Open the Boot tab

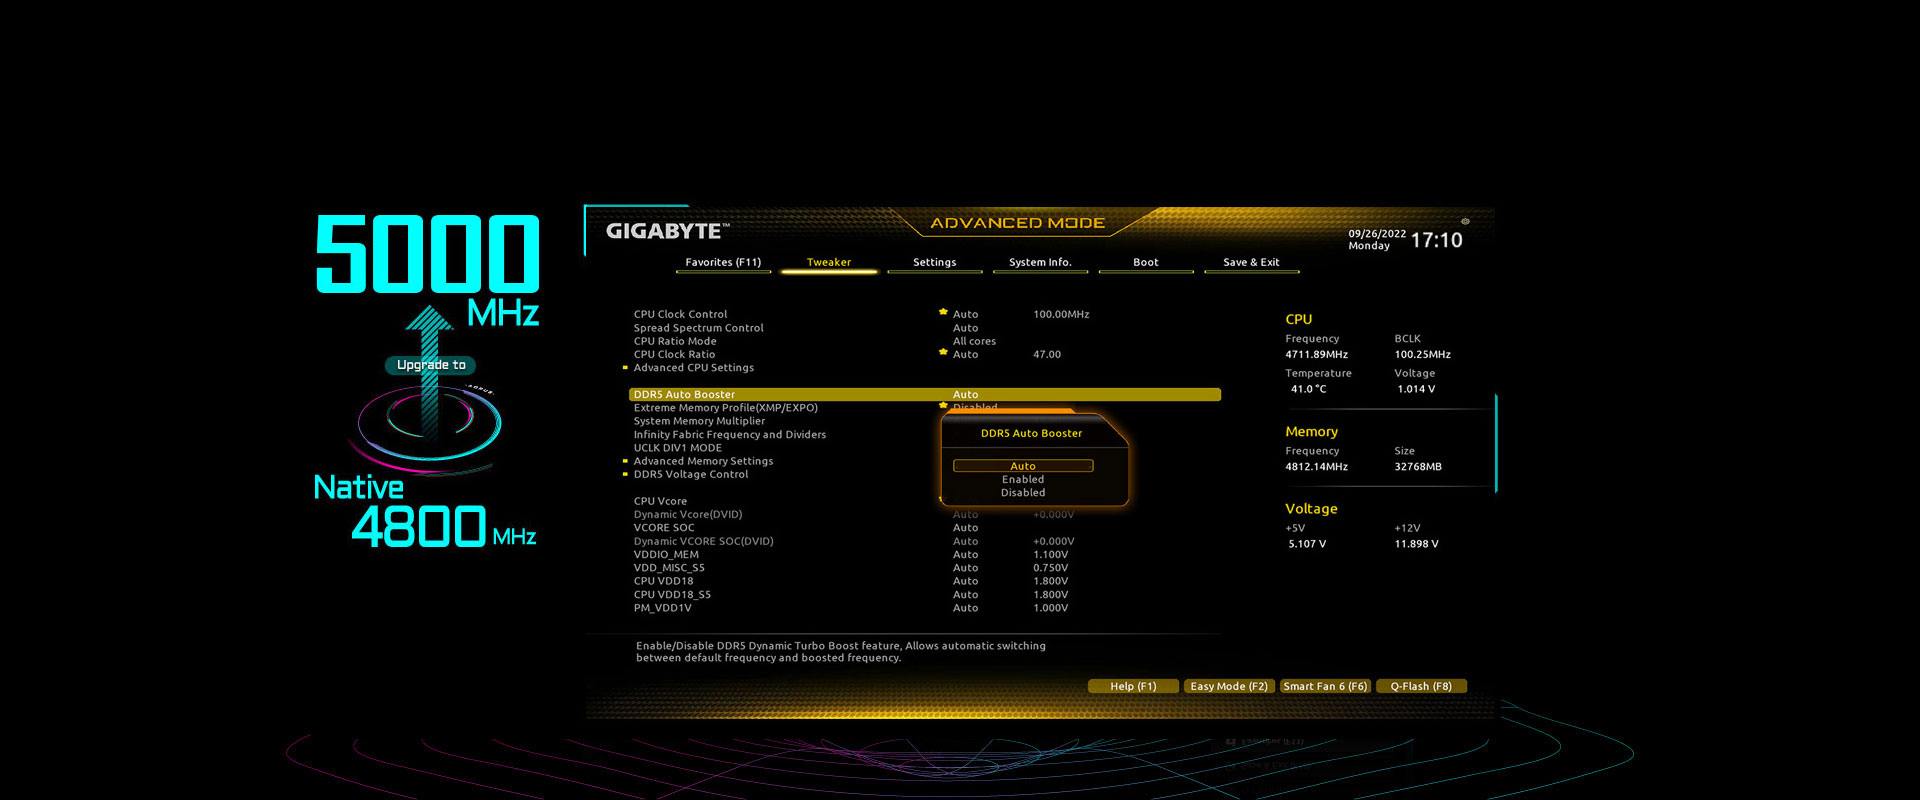pos(1146,262)
